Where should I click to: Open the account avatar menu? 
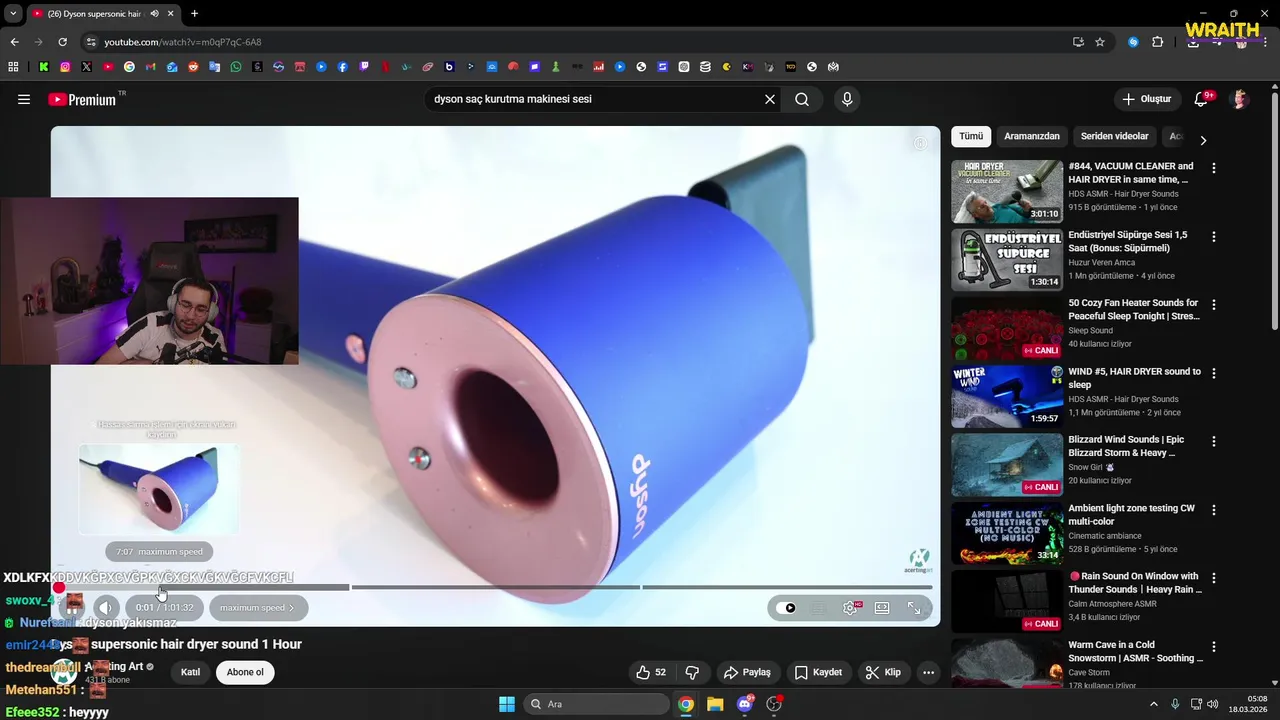1240,99
